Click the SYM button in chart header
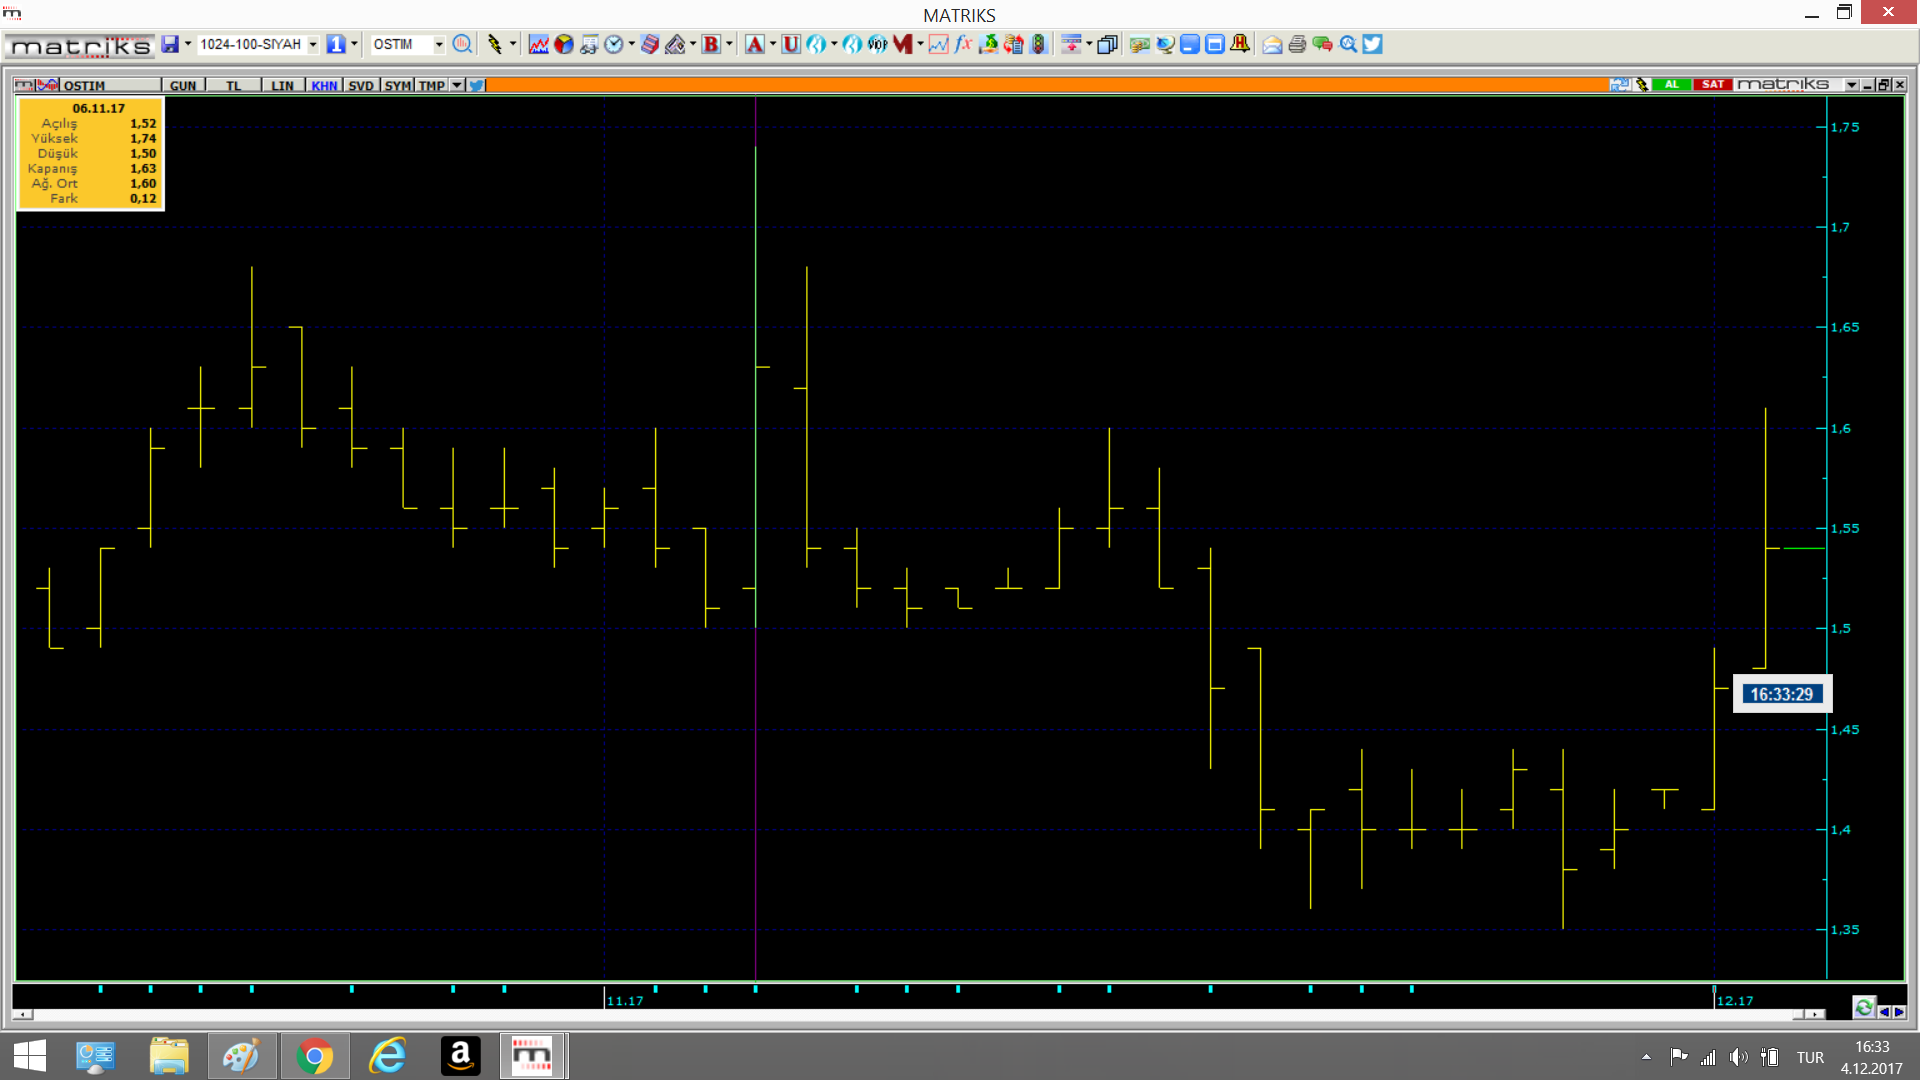This screenshot has width=1920, height=1080. pyautogui.click(x=397, y=85)
